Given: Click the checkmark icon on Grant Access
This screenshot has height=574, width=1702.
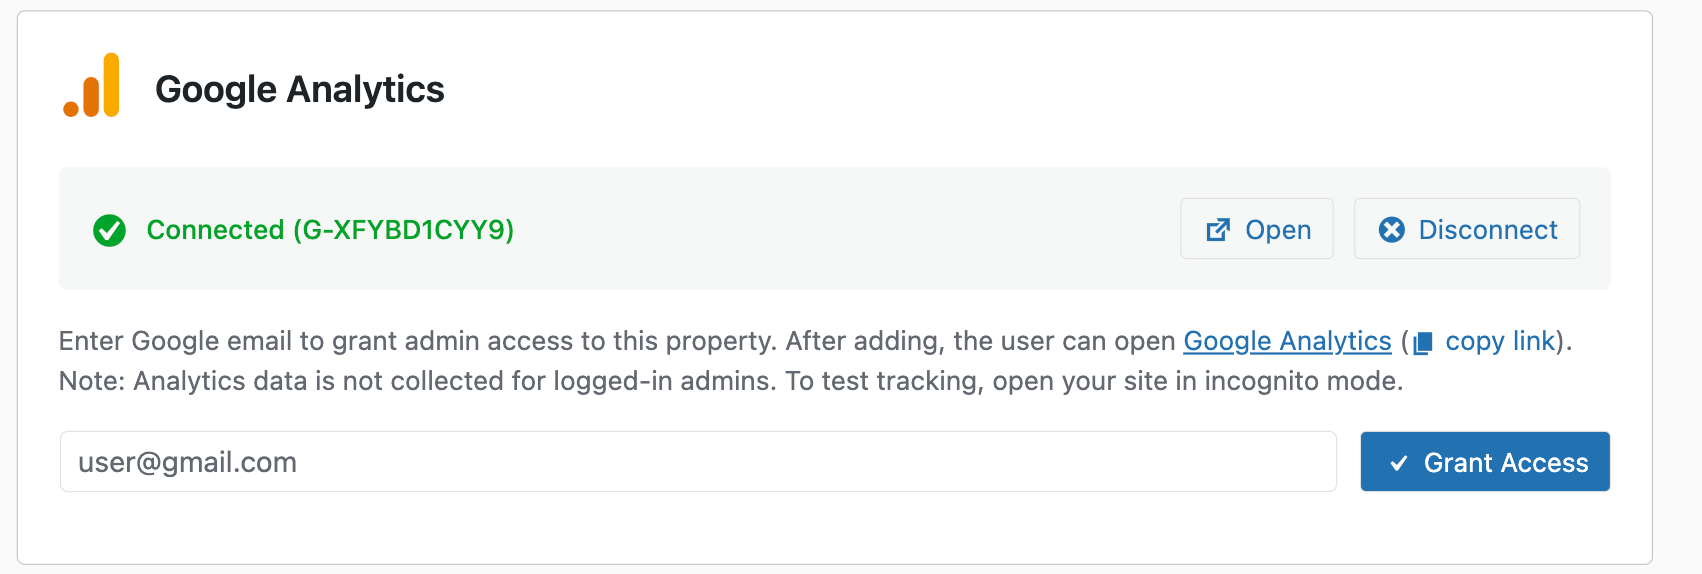Looking at the screenshot, I should (1399, 463).
